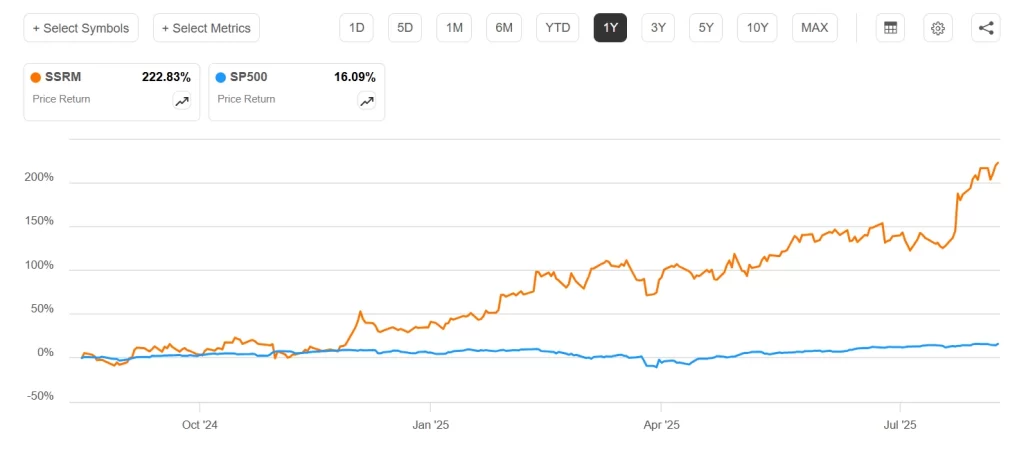The height and width of the screenshot is (460, 1024).
Task: Click the blue SP500 legend dot
Action: point(221,77)
